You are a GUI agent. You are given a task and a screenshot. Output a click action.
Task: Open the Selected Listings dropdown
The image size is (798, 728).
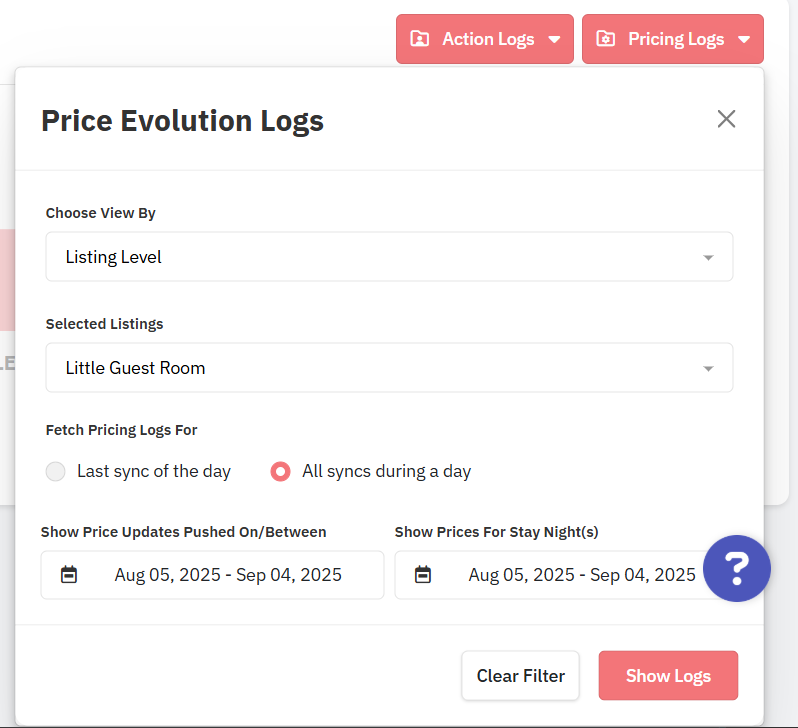pos(388,368)
